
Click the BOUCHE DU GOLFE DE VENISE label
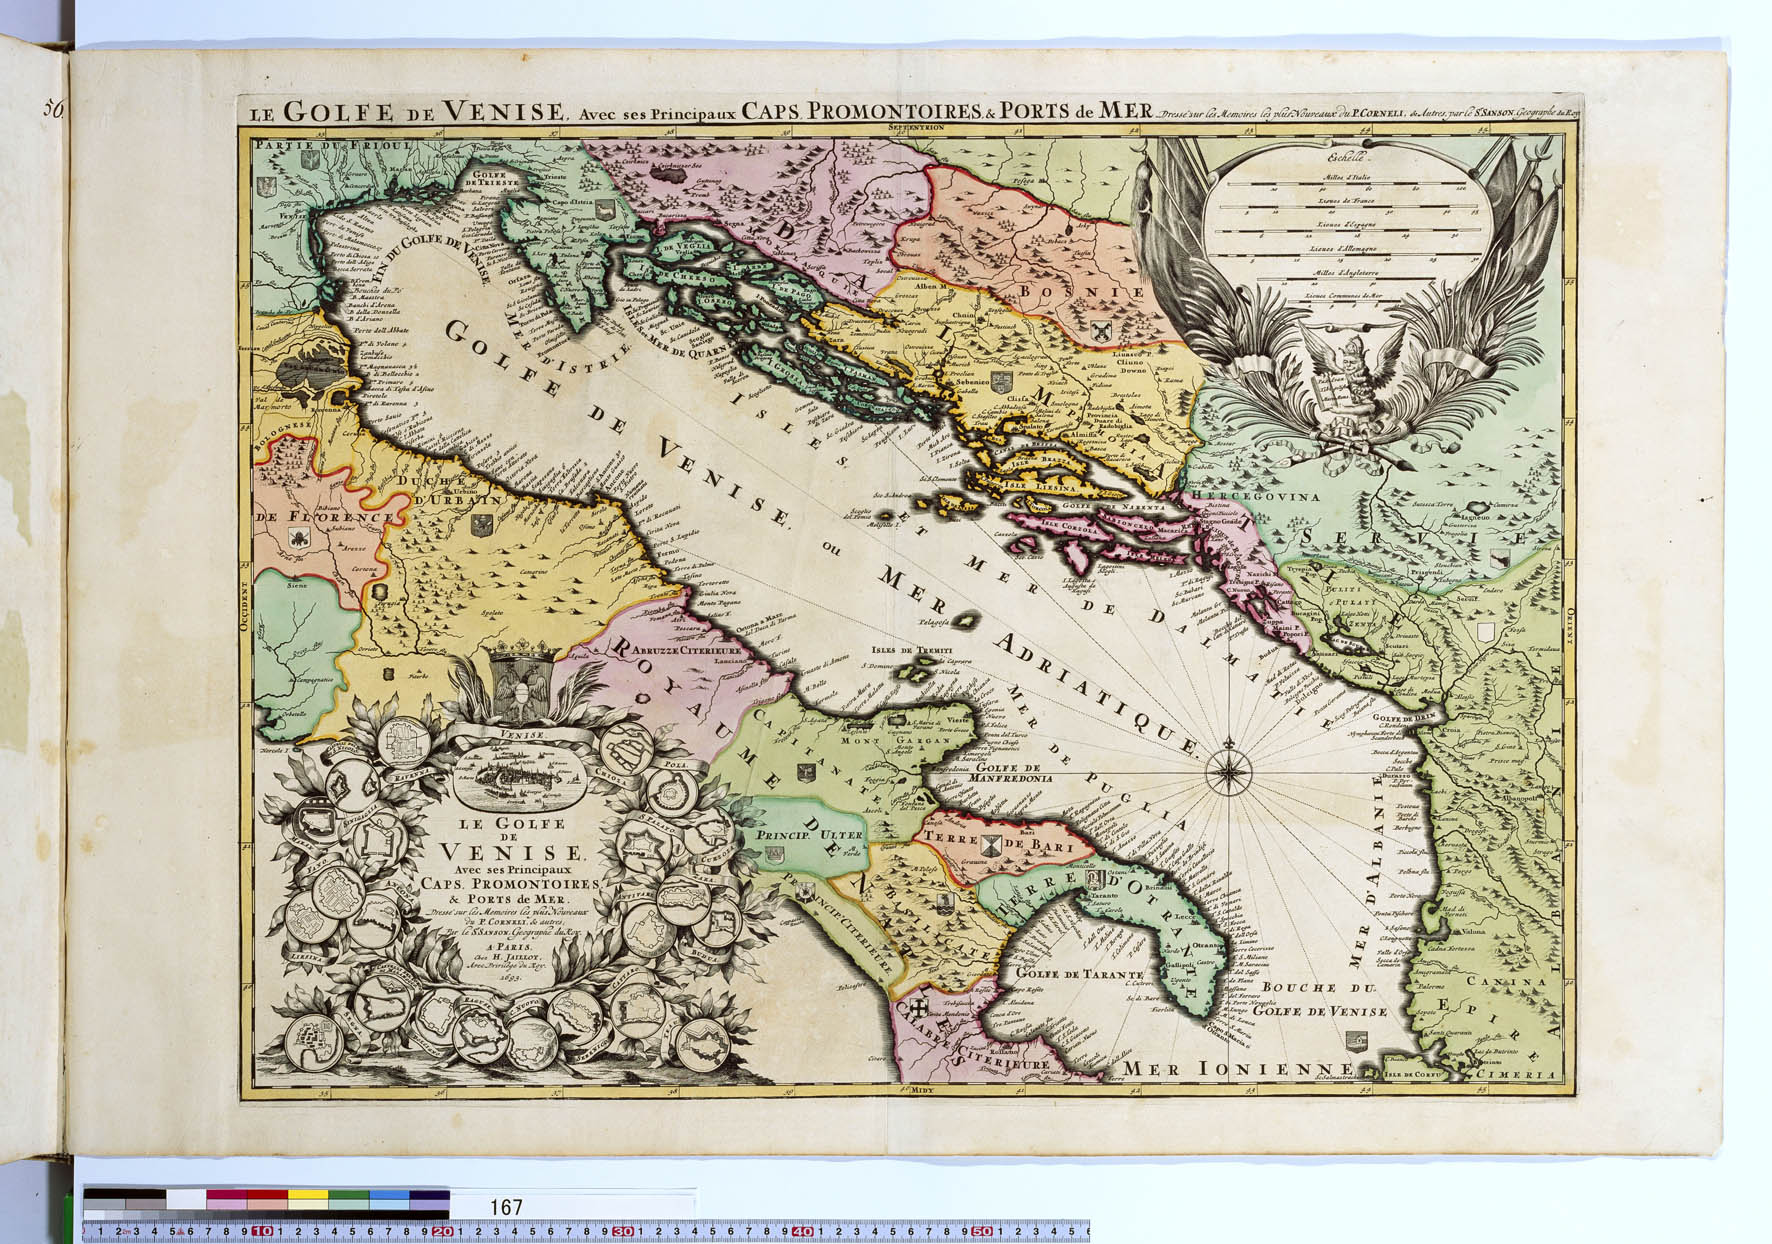[x=1318, y=999]
